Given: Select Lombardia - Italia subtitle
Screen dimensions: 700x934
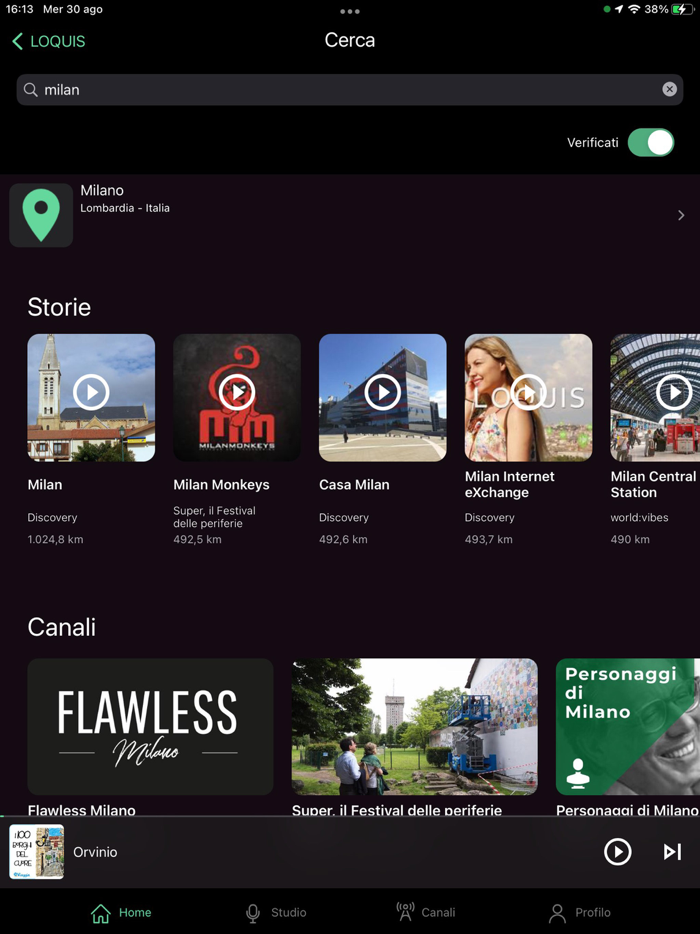Looking at the screenshot, I should (x=125, y=208).
